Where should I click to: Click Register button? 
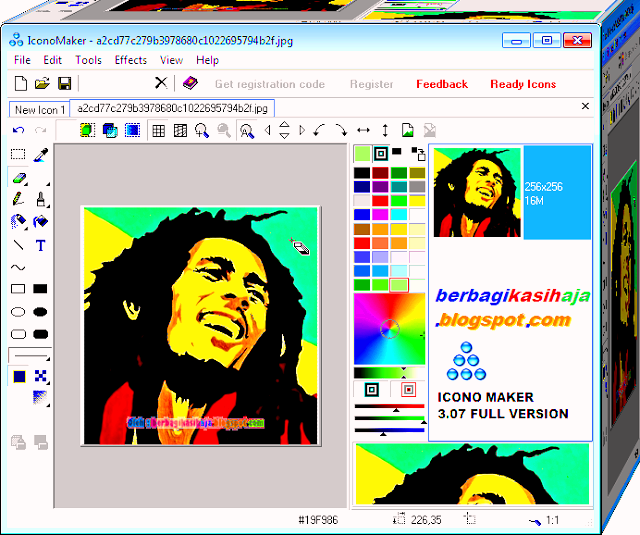[x=371, y=84]
